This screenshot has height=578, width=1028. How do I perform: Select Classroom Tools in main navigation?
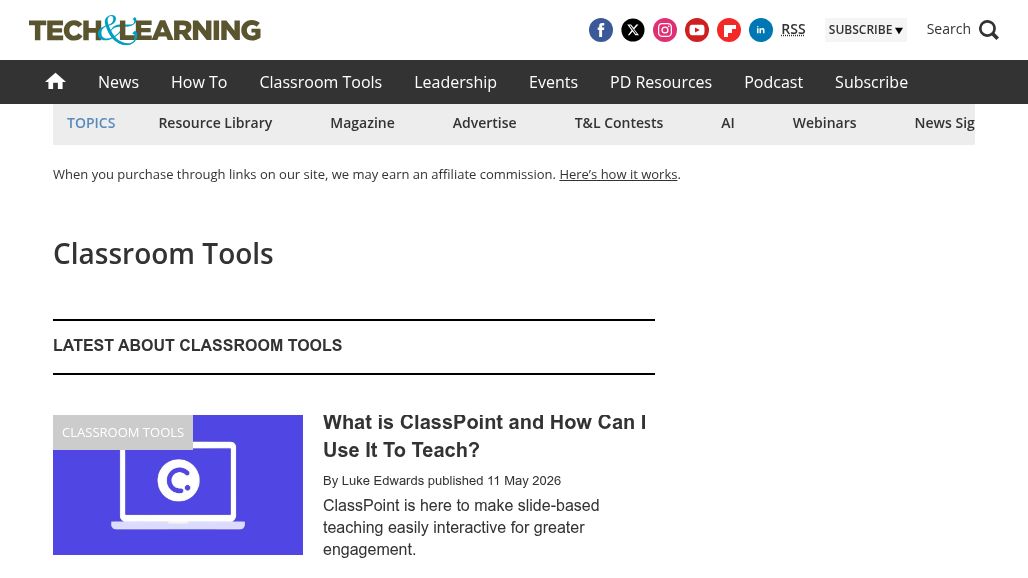coord(321,82)
